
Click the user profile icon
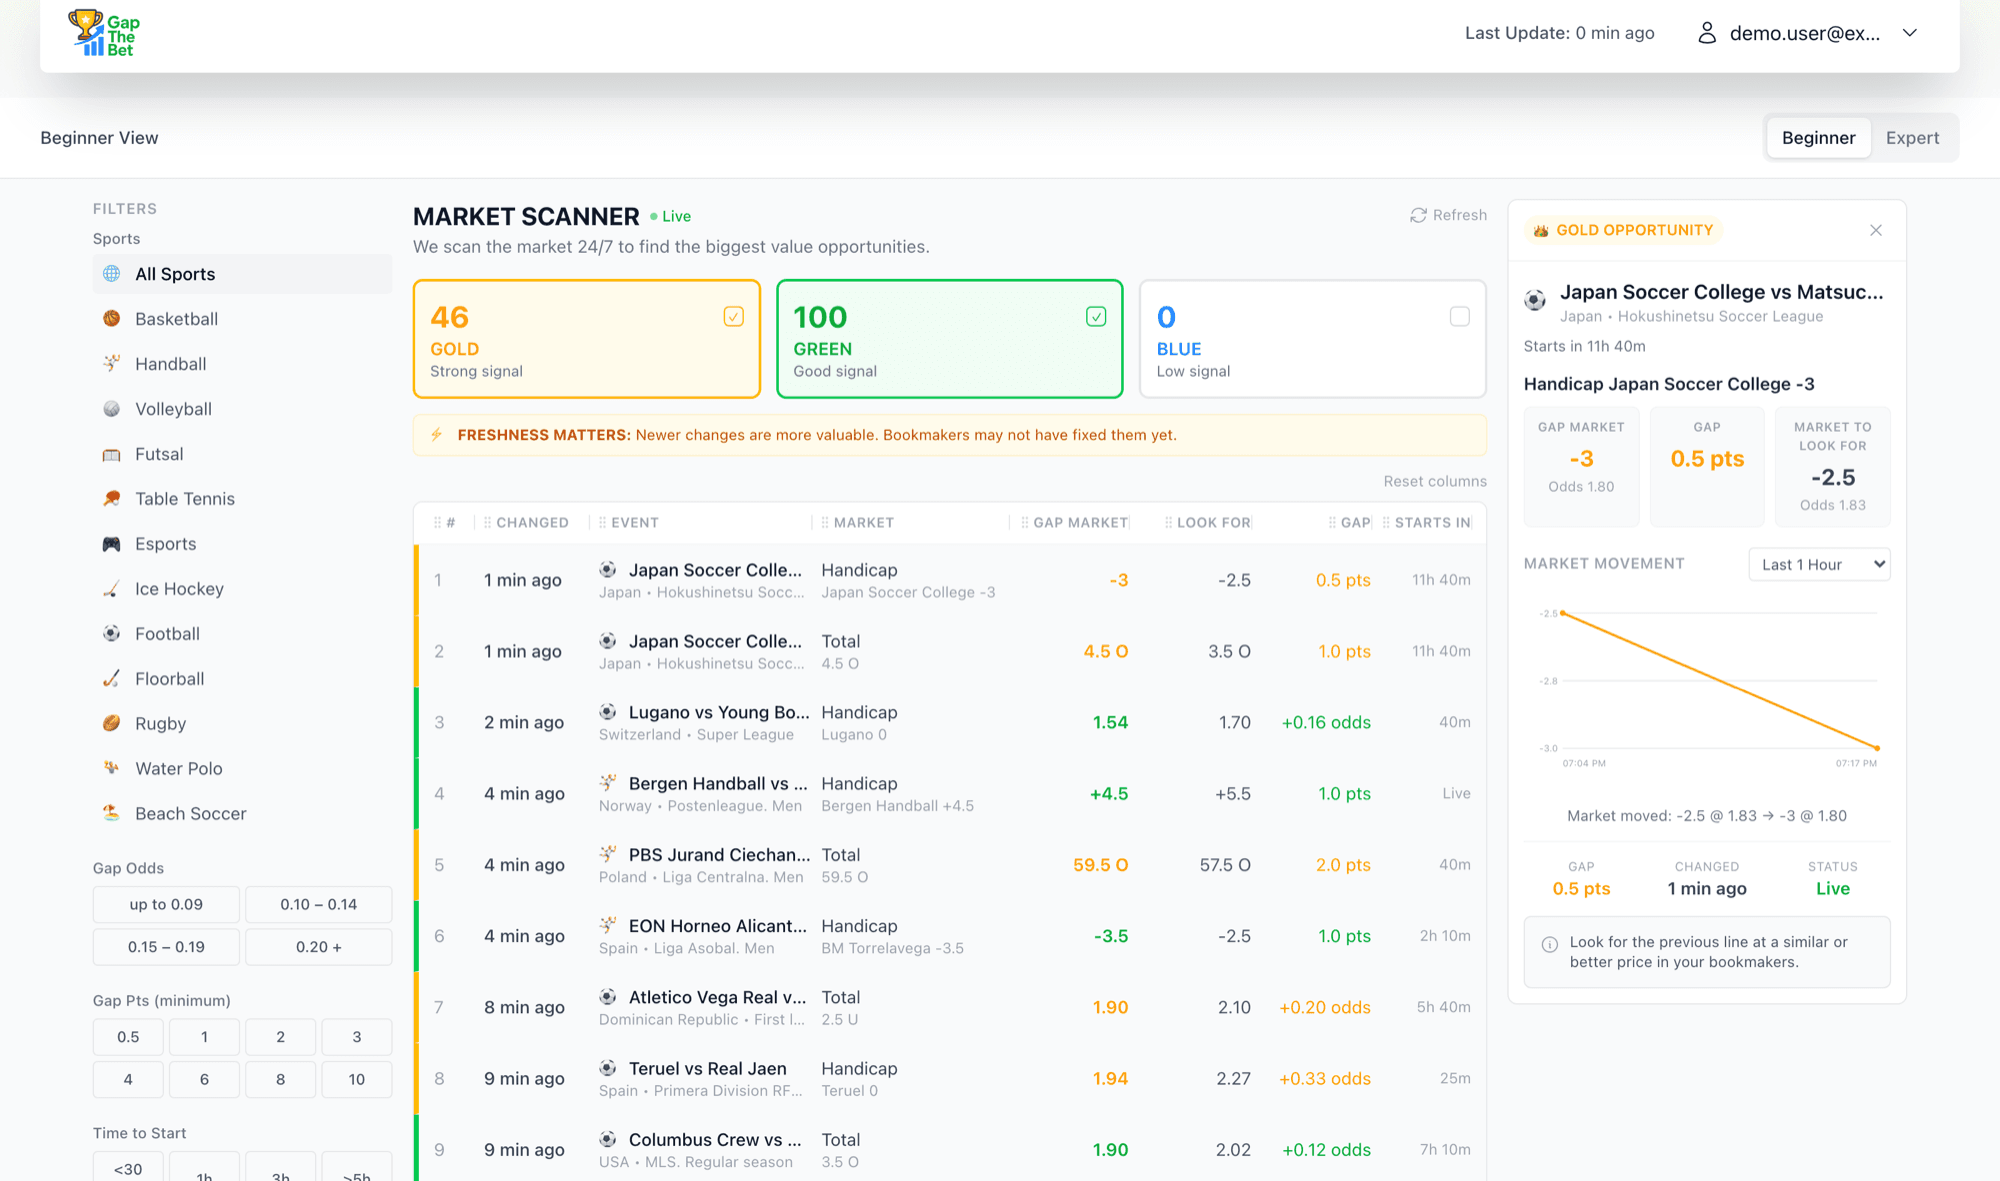[1707, 33]
